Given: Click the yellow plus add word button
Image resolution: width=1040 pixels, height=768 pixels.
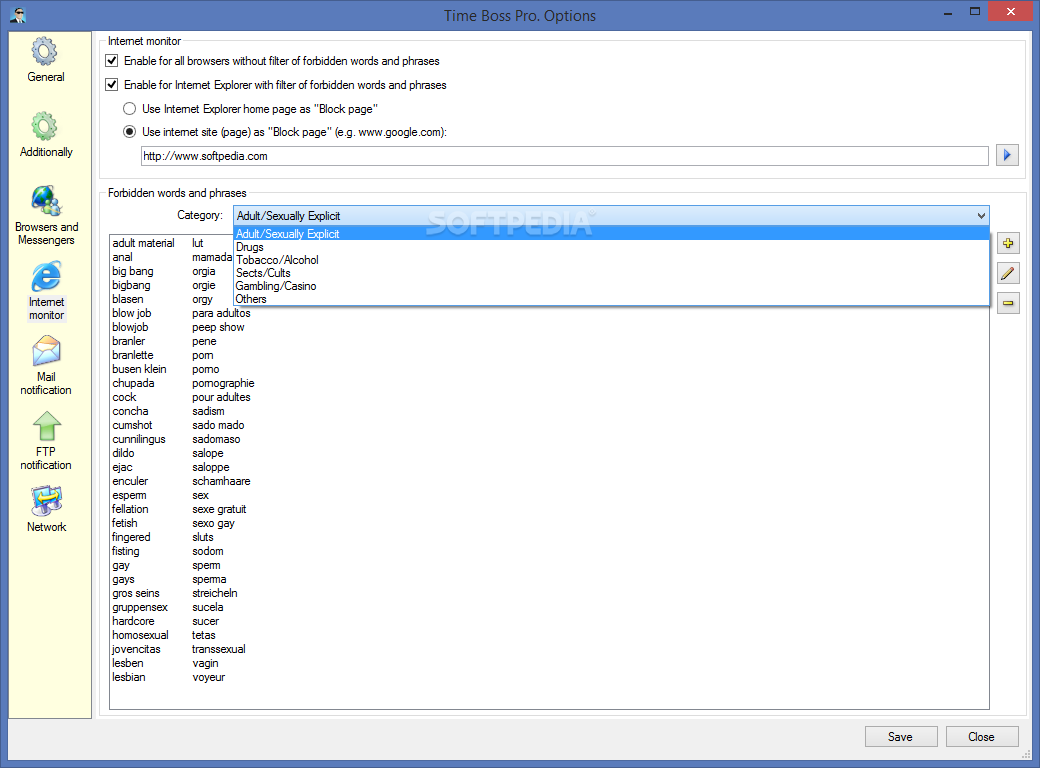Looking at the screenshot, I should 1008,243.
